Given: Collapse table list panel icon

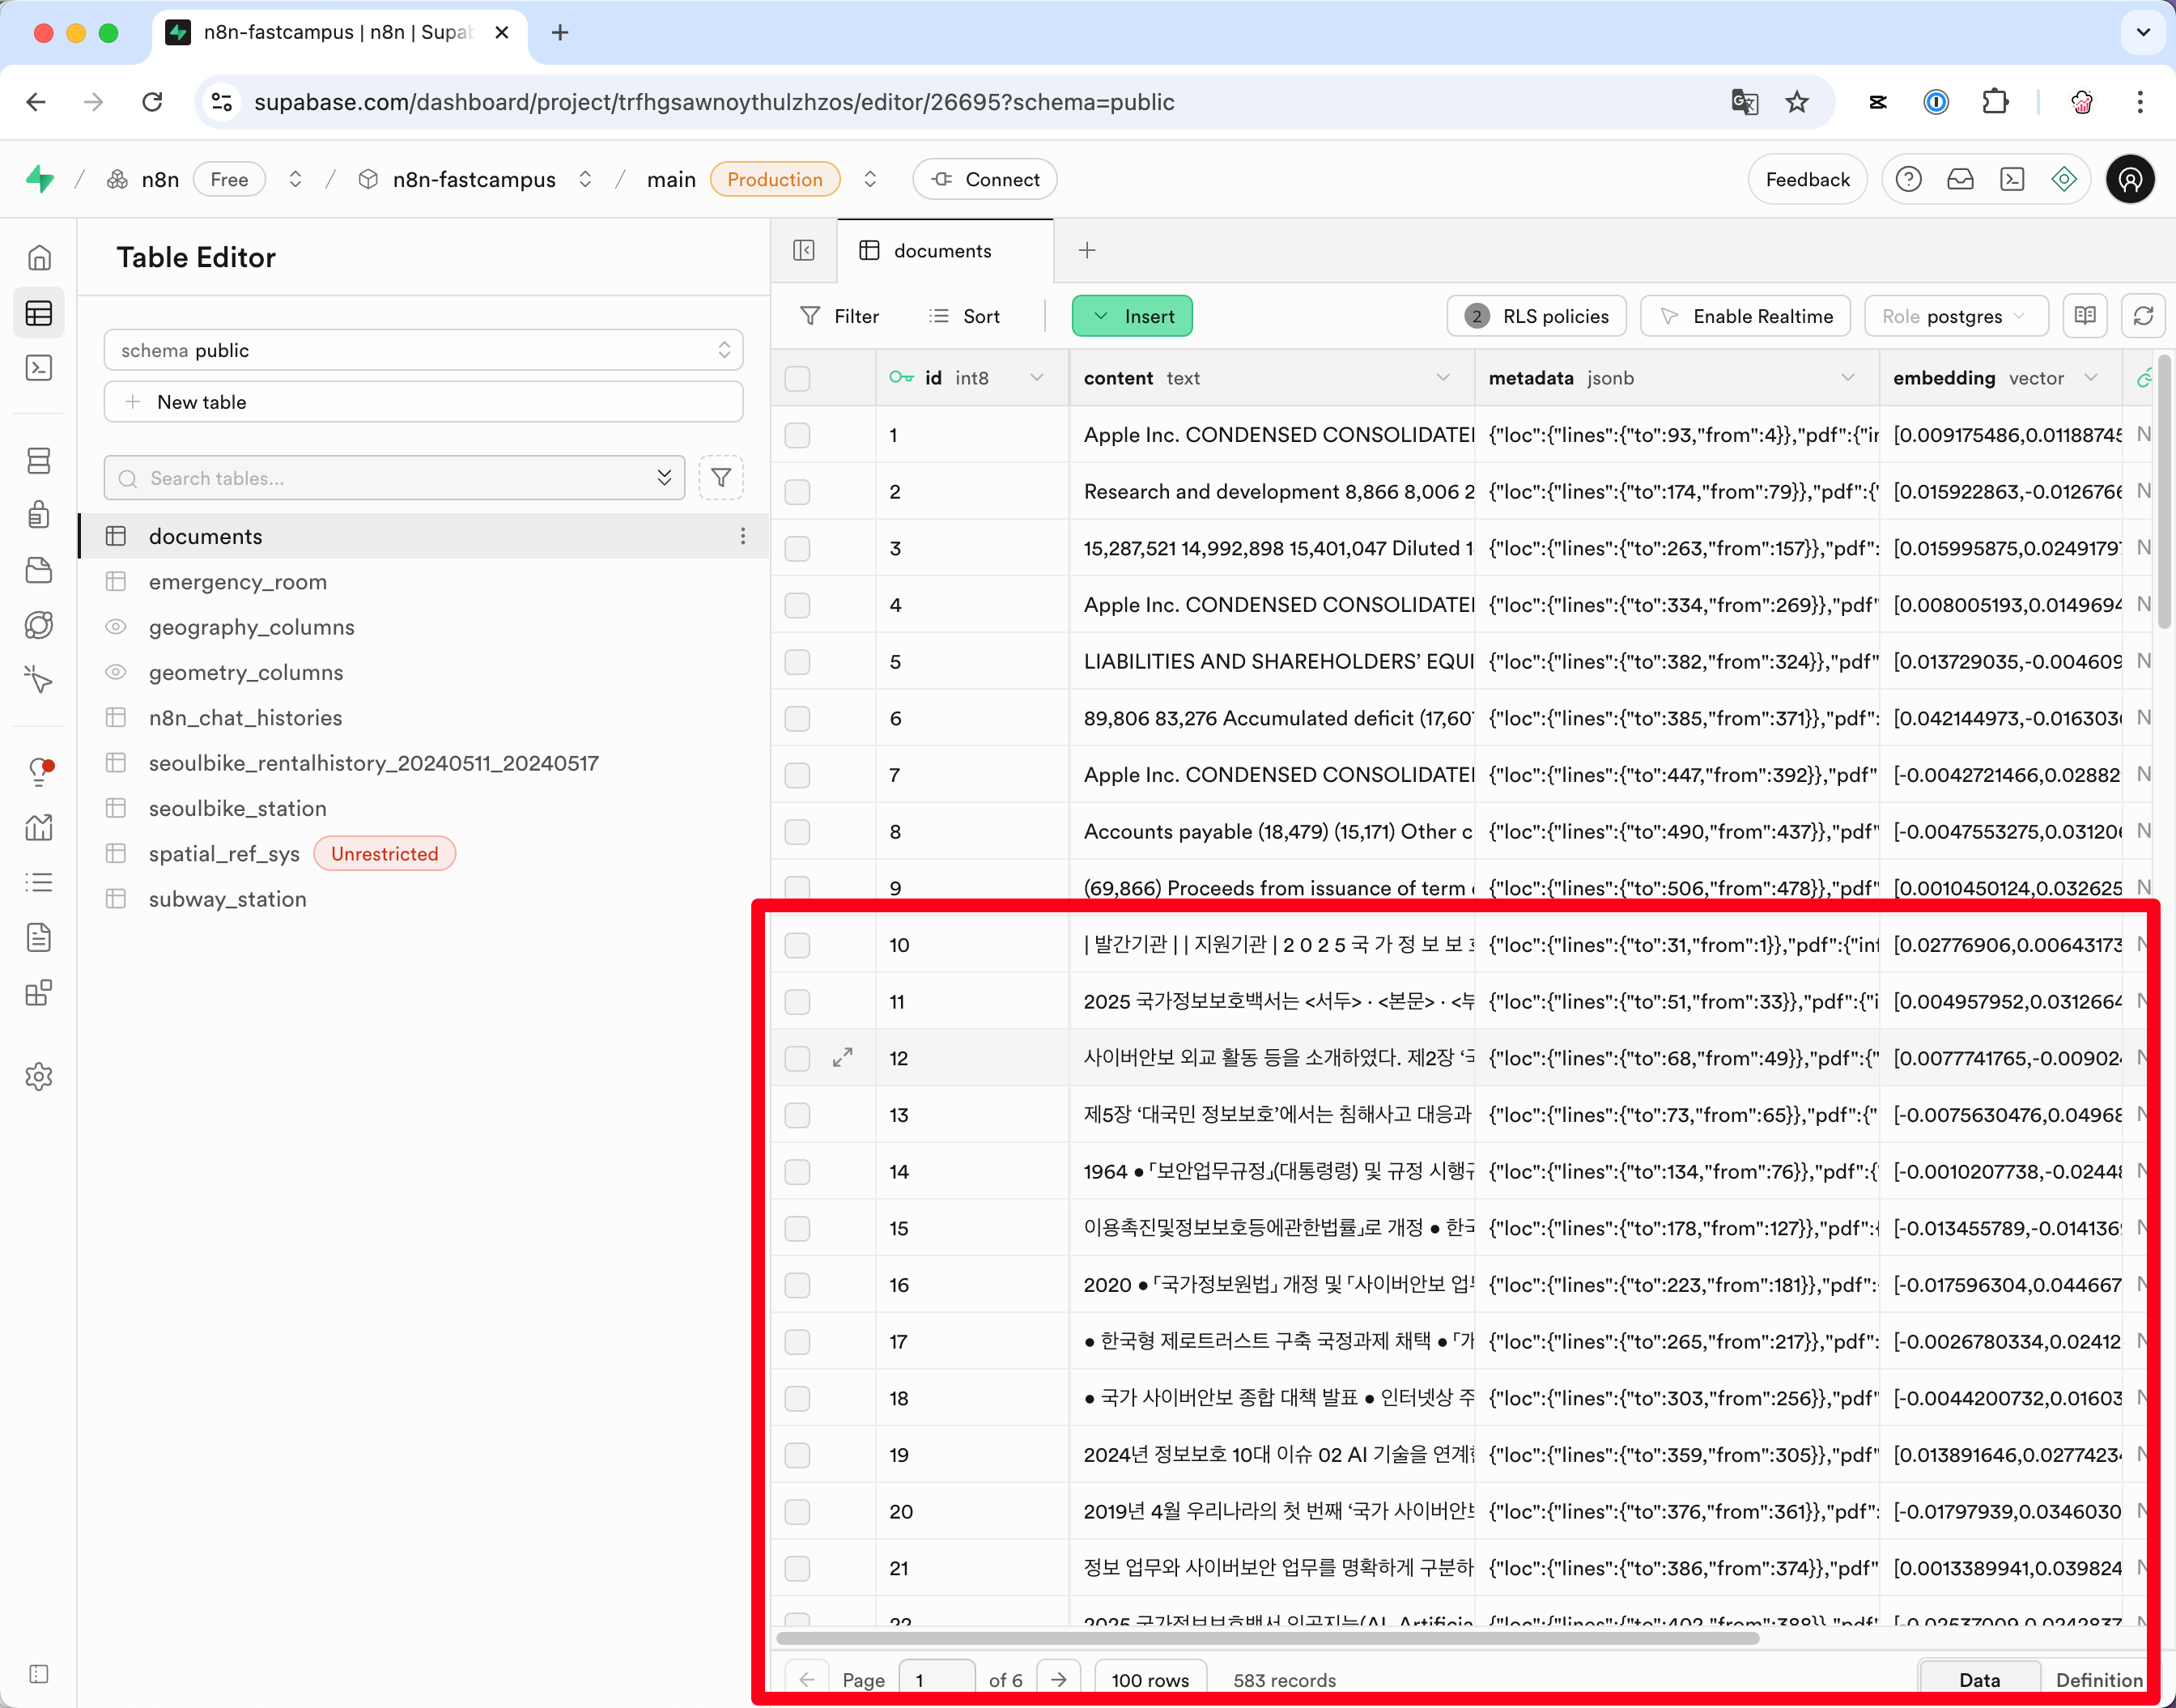Looking at the screenshot, I should point(804,250).
